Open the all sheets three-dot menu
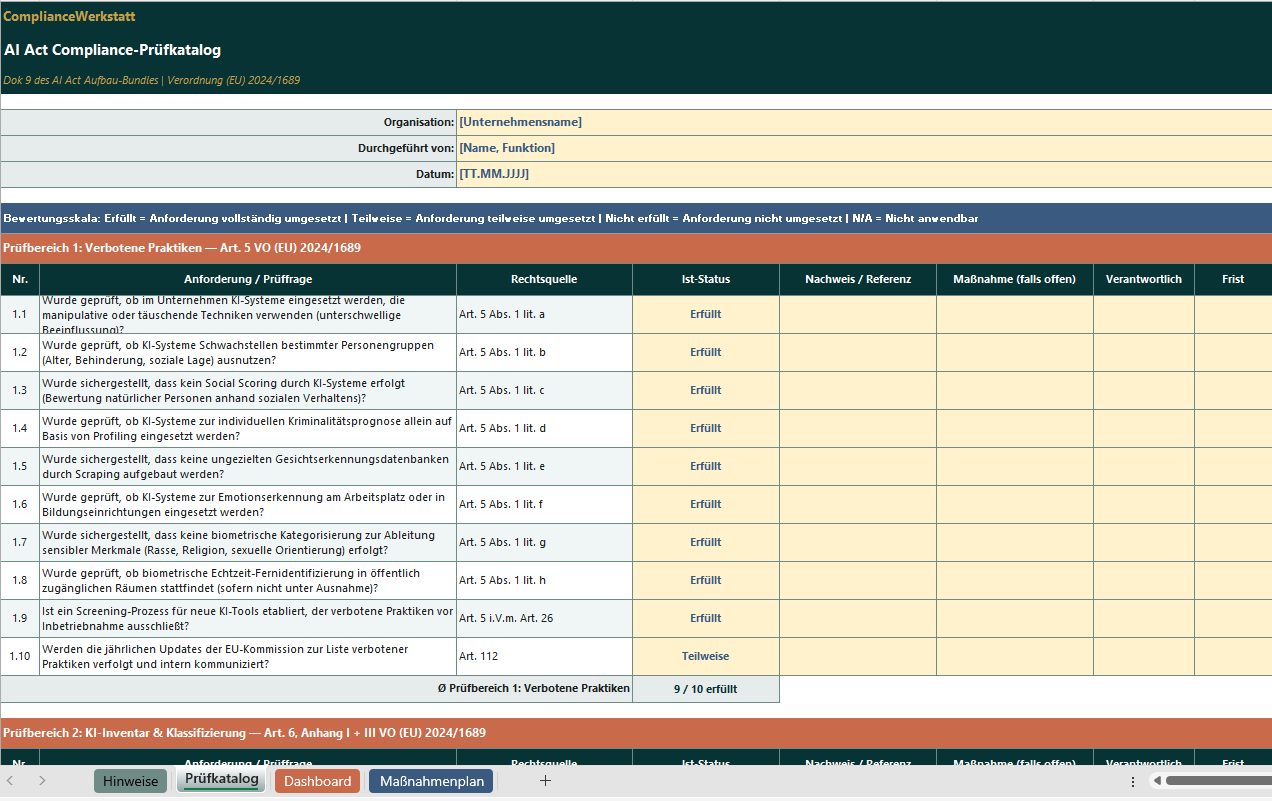Viewport: 1272px width, 801px height. [1132, 780]
